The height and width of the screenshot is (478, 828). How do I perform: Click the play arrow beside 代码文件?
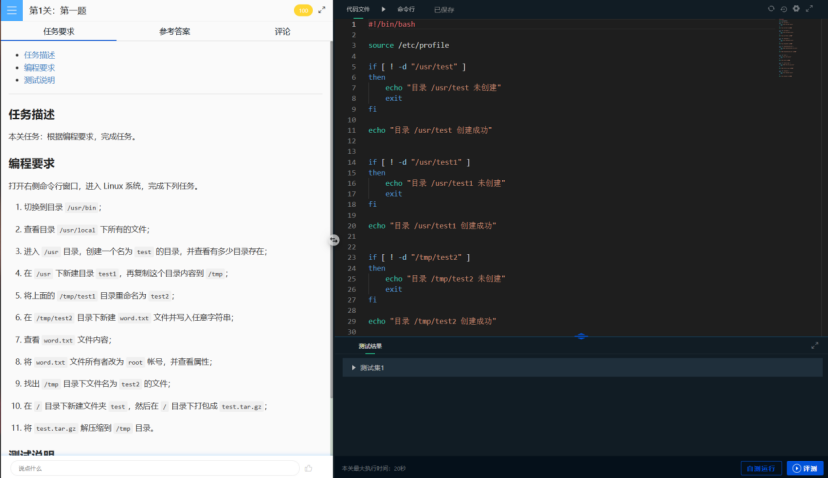click(x=383, y=9)
